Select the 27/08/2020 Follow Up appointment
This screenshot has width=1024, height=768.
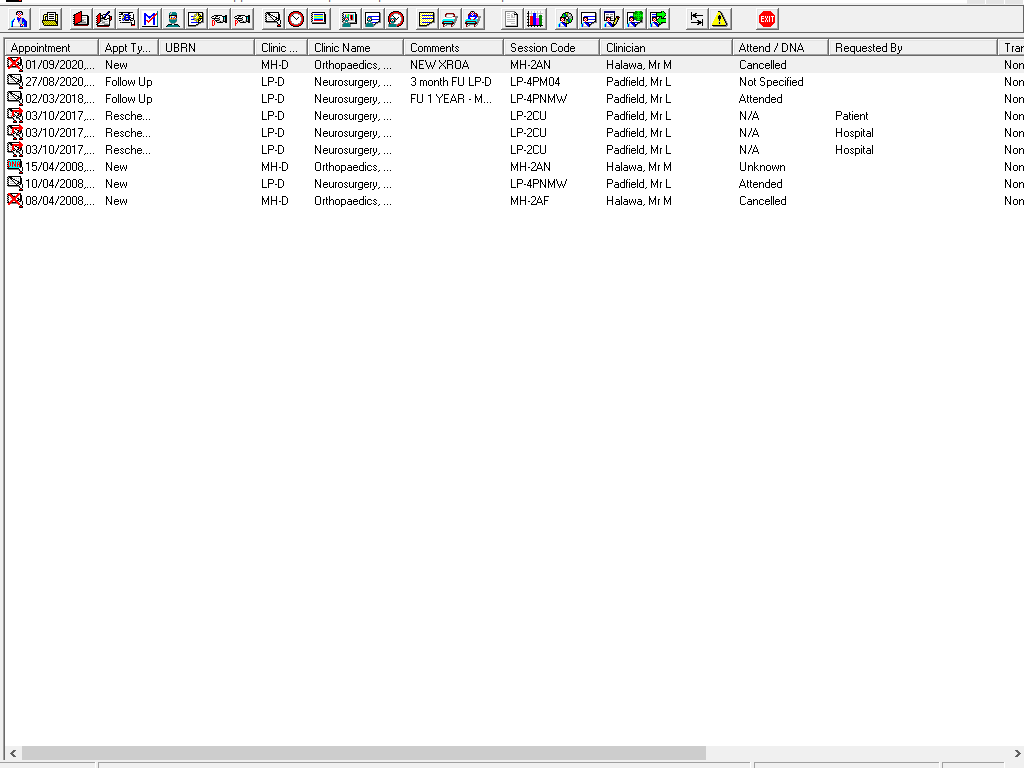513,82
